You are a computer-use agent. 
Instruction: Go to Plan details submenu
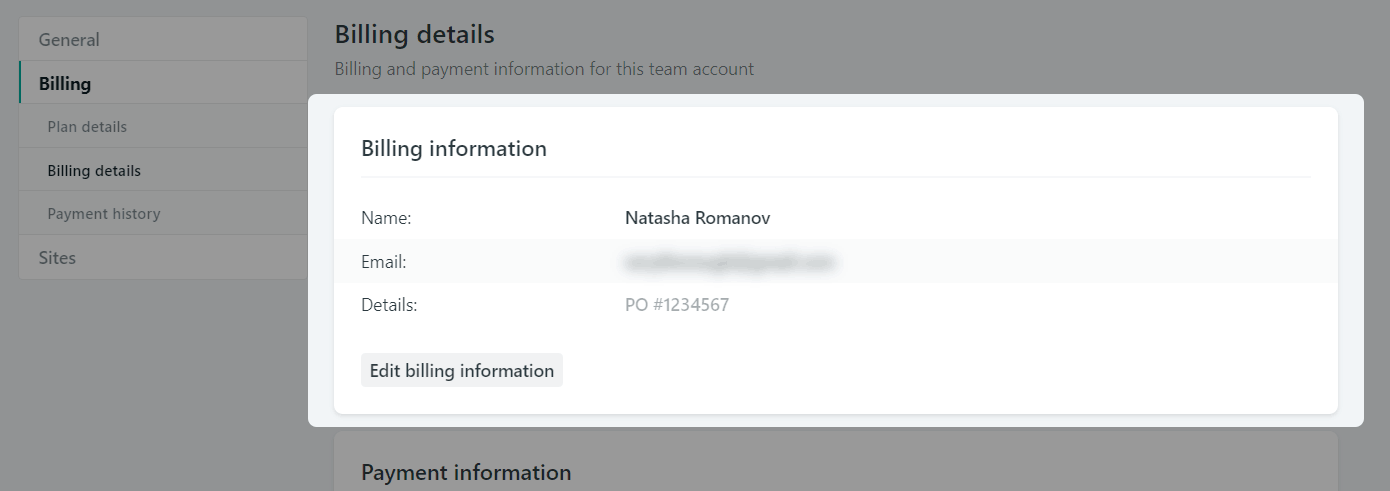pos(87,127)
